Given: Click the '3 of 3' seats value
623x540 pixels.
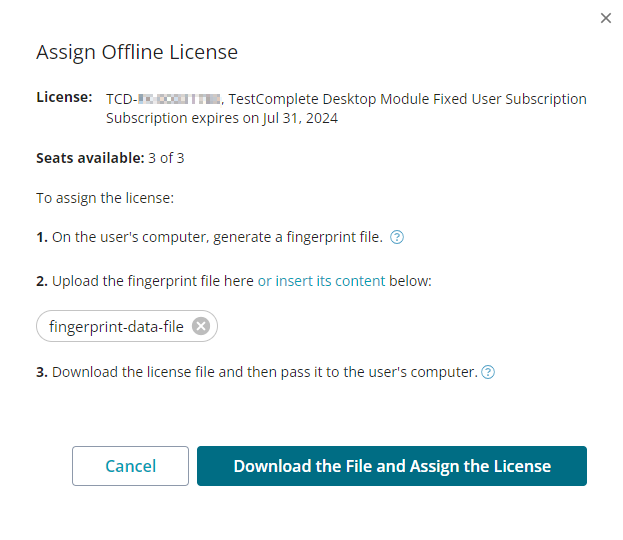Looking at the screenshot, I should 166,158.
